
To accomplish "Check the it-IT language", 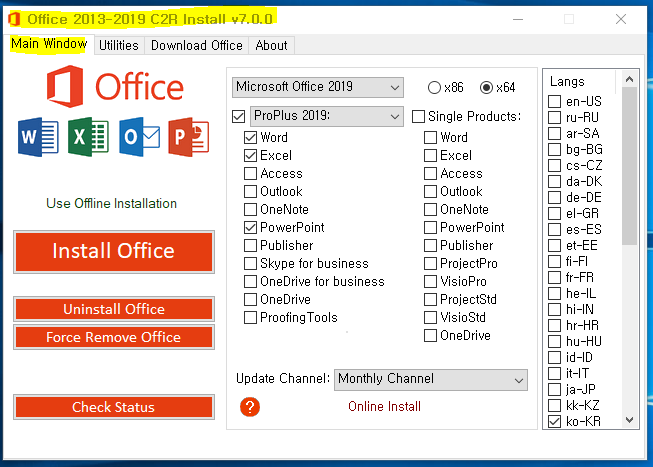I will pos(554,373).
